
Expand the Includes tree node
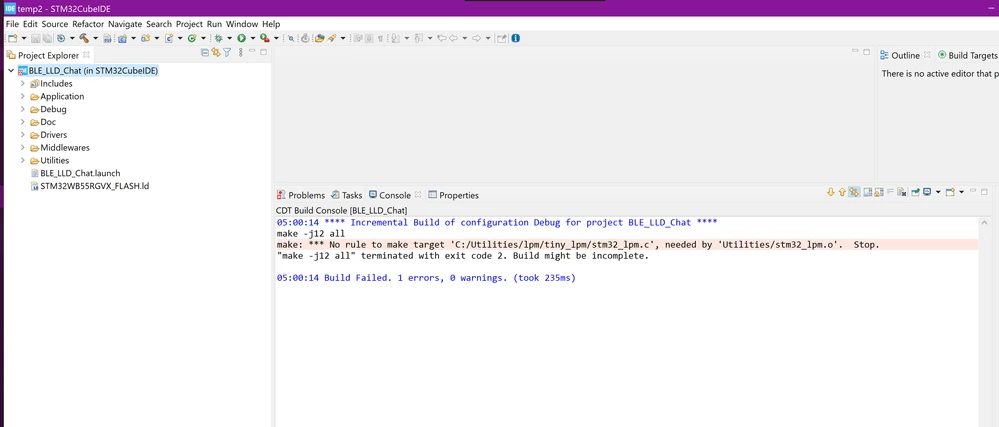[x=23, y=83]
